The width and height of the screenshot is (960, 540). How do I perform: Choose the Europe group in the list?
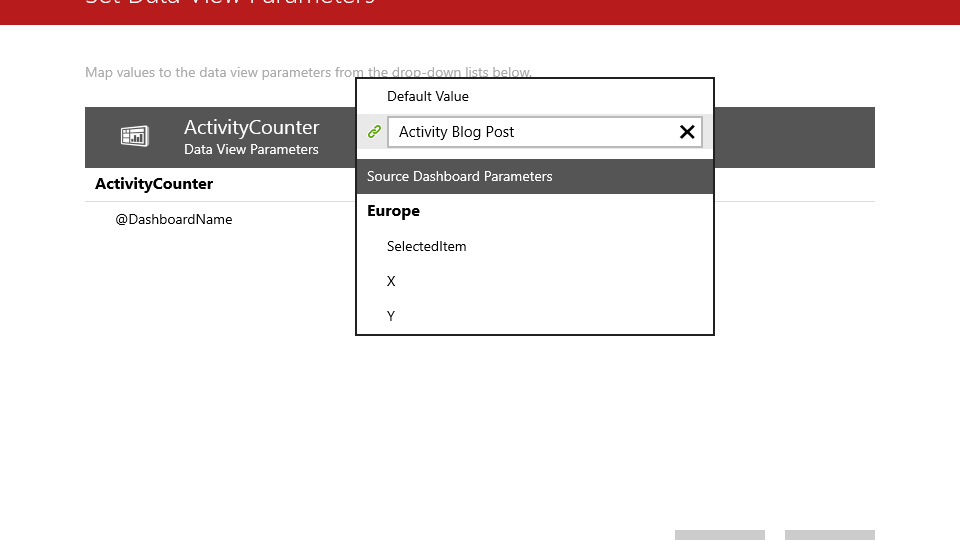(394, 211)
